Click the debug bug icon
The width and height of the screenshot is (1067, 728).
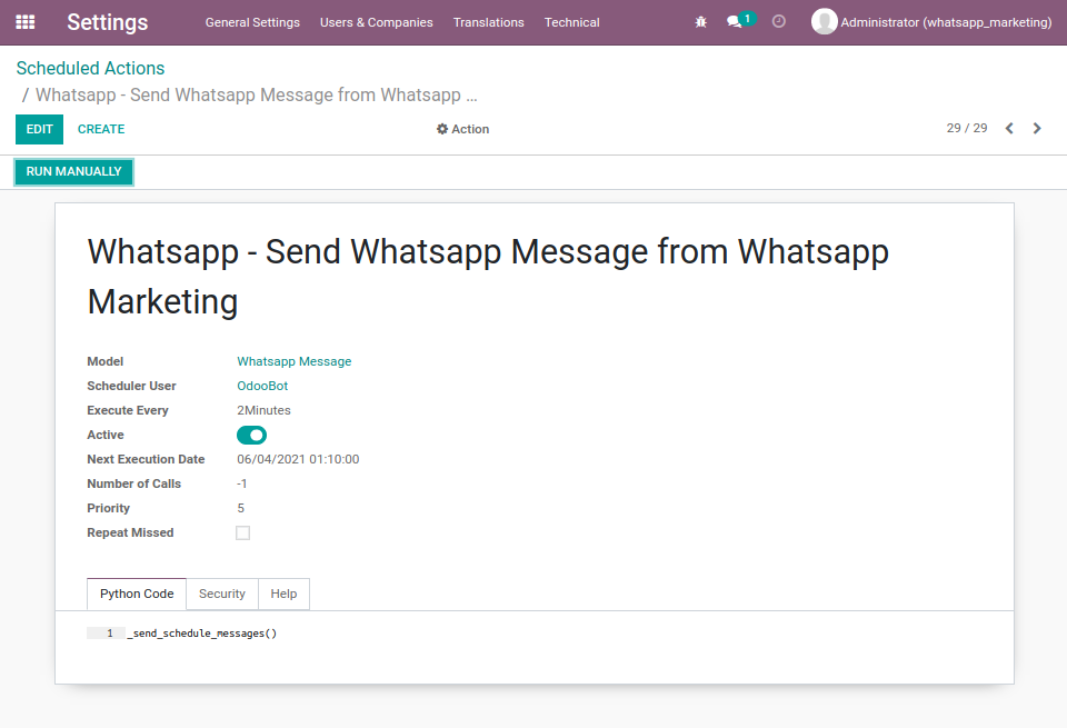coord(701,22)
